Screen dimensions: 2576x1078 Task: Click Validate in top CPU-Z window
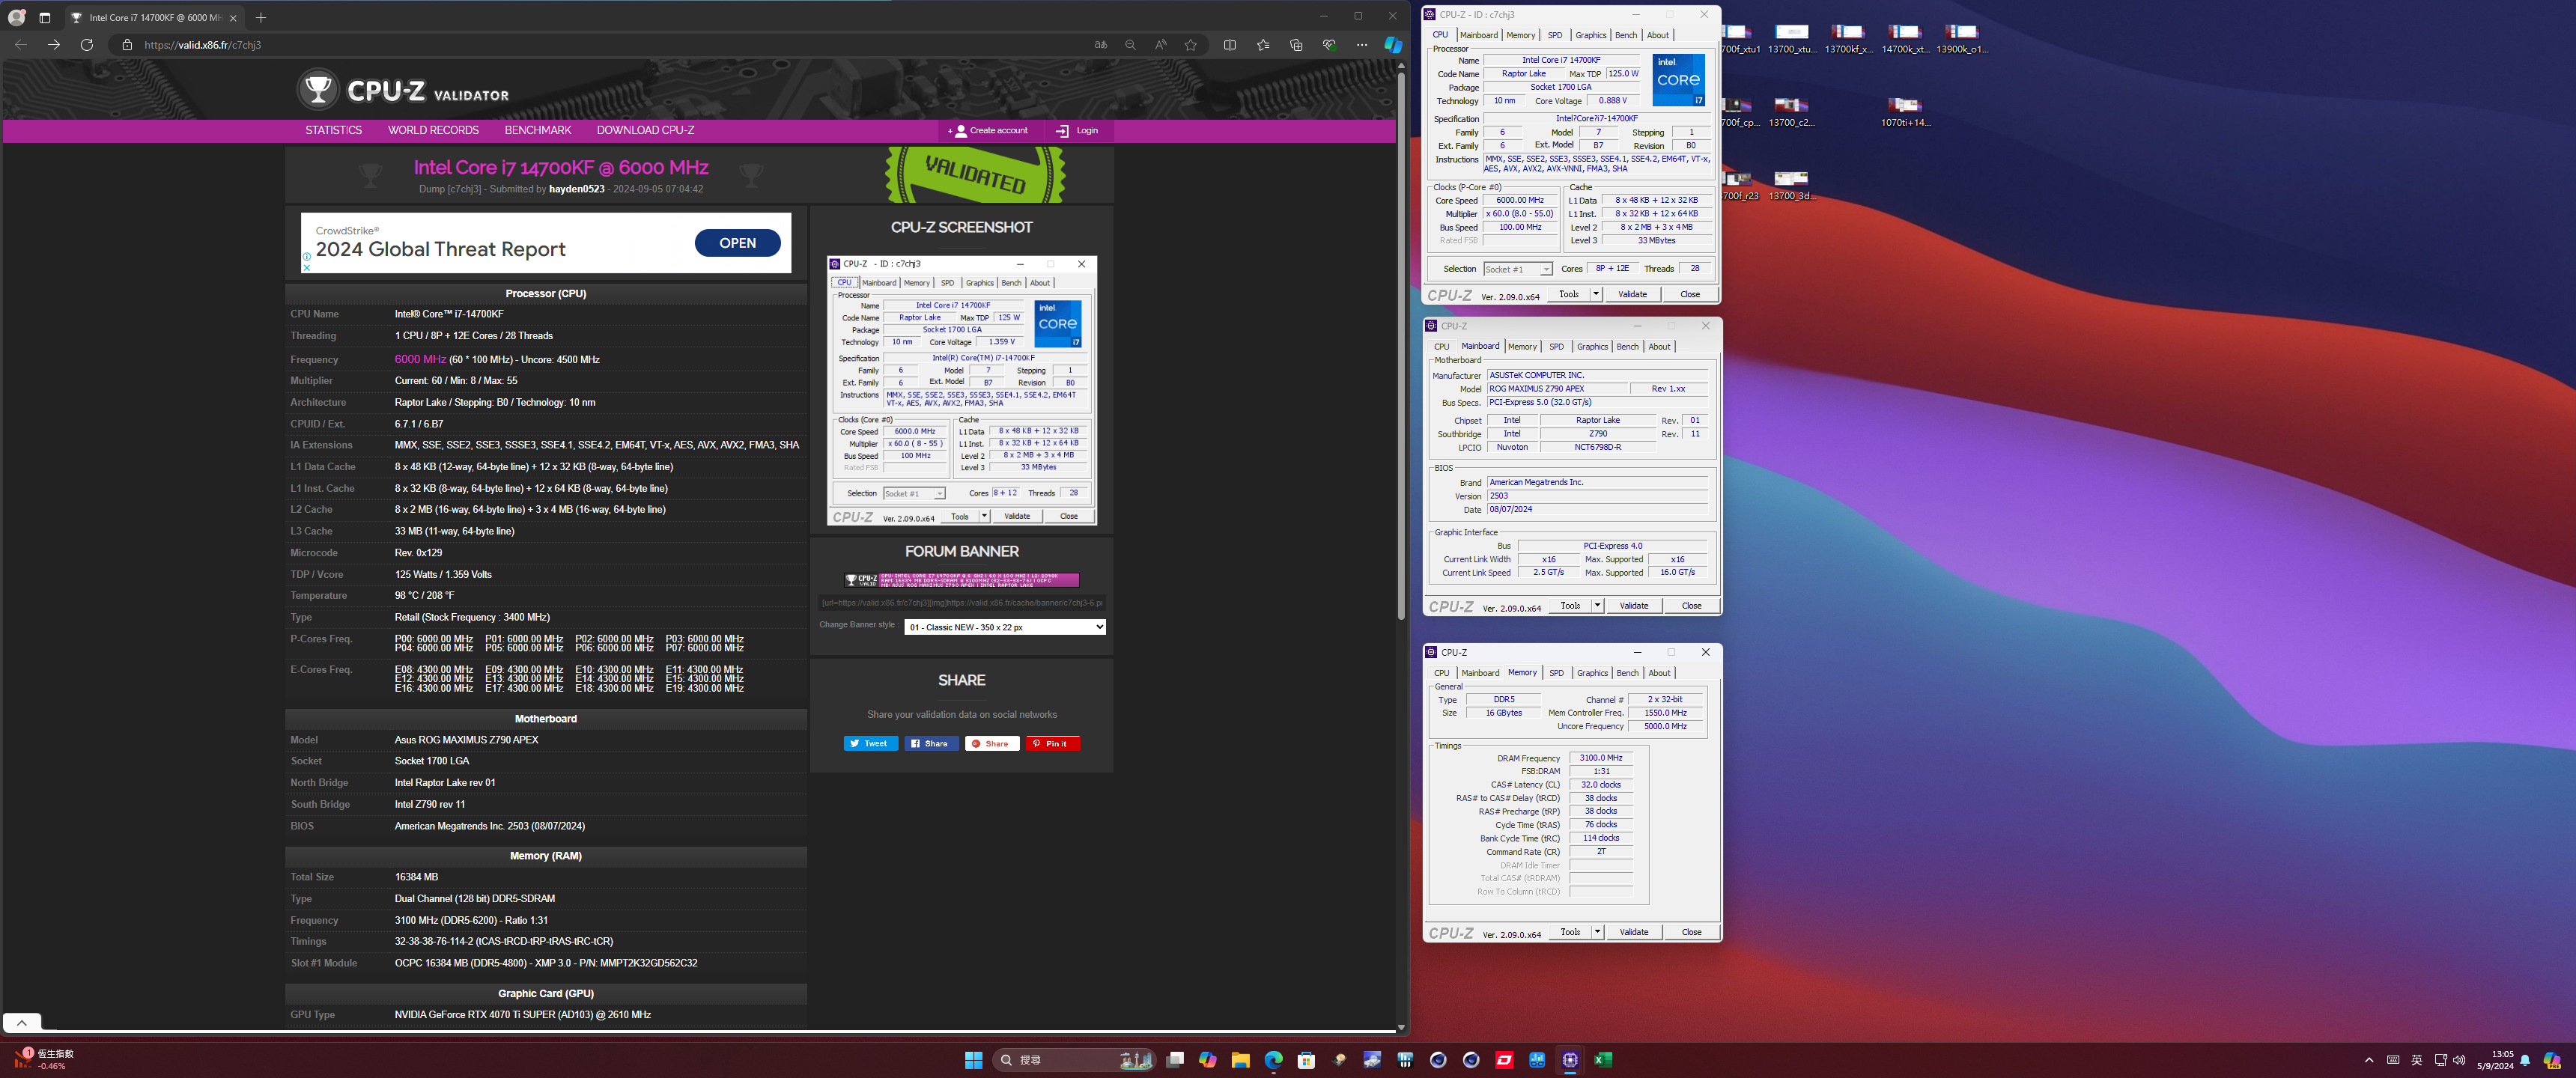[1632, 294]
